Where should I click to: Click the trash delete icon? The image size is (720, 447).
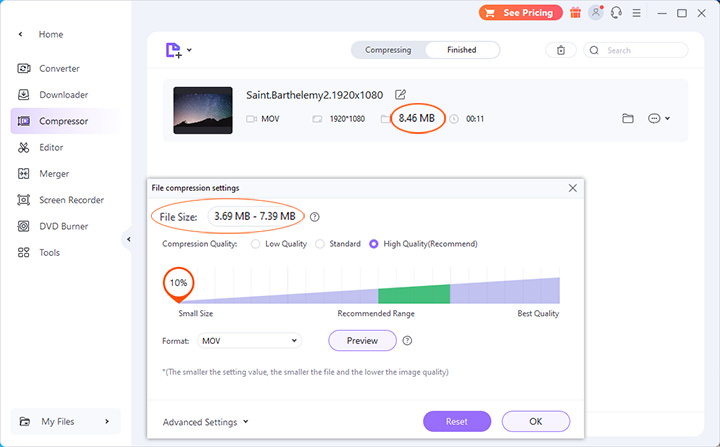560,50
